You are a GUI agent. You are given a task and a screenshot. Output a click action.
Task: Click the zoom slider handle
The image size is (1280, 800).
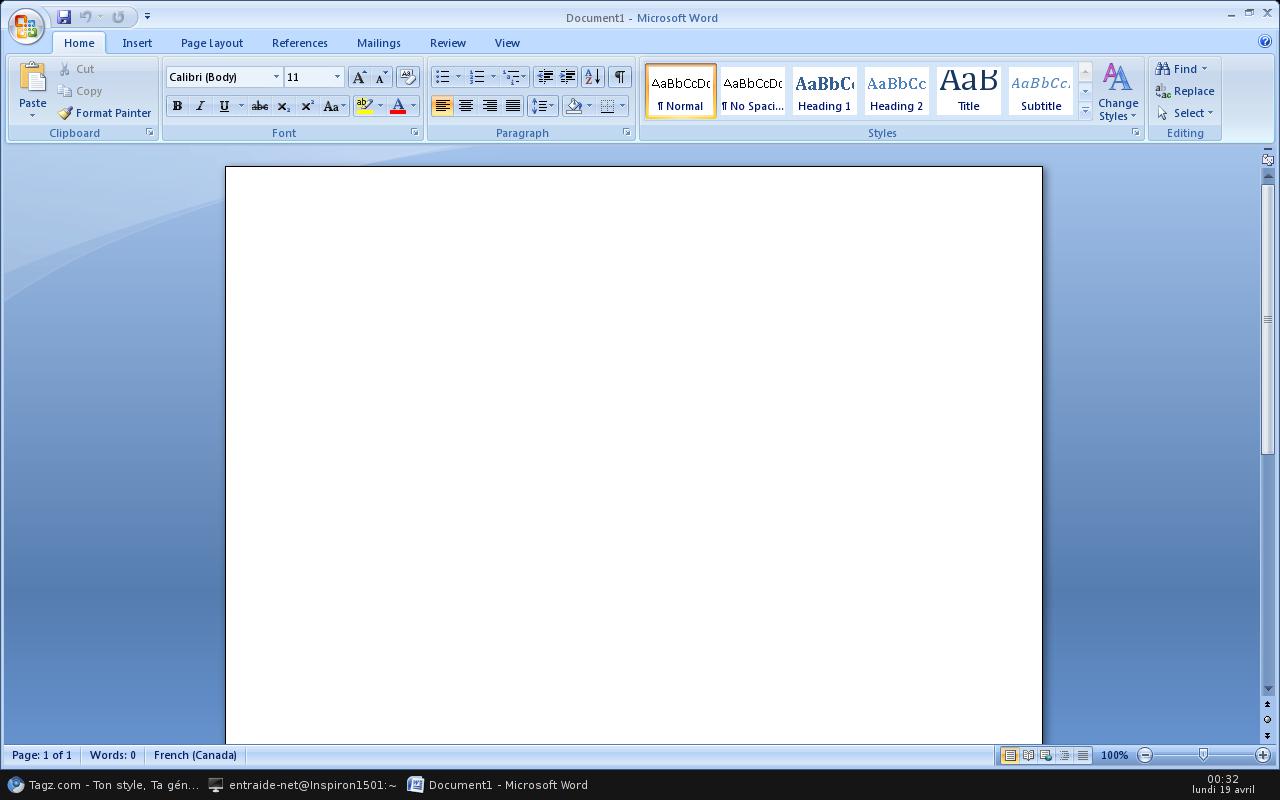click(1203, 755)
